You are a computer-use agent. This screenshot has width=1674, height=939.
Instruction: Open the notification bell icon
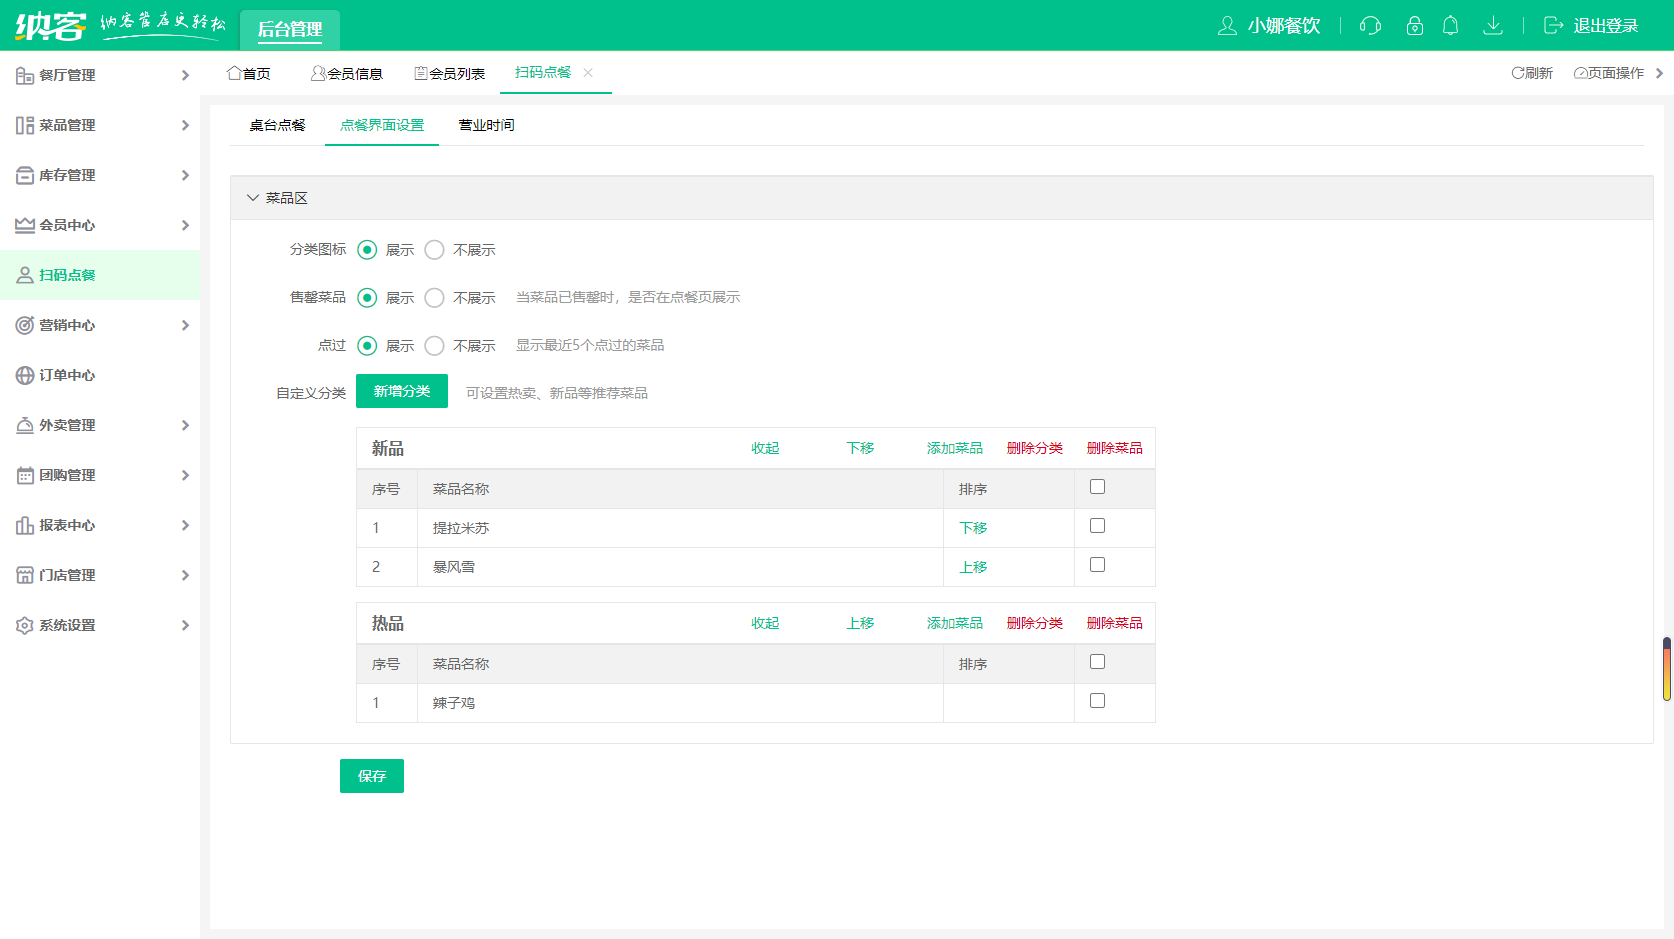click(1451, 26)
